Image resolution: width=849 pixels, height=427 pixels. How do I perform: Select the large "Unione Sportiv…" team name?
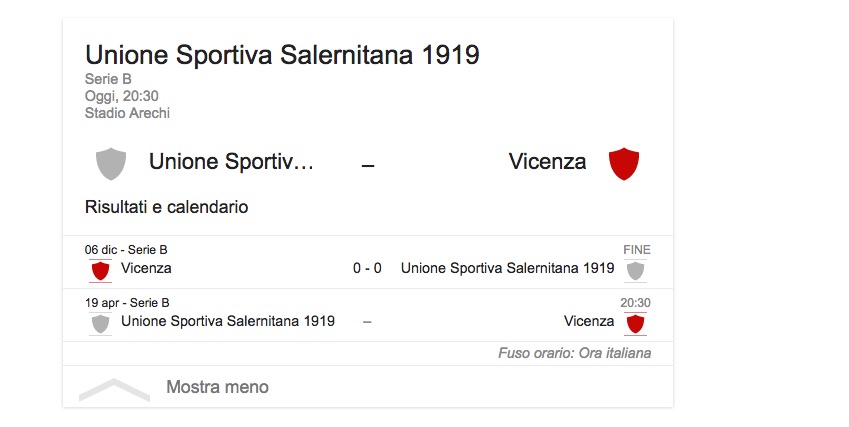pos(231,161)
